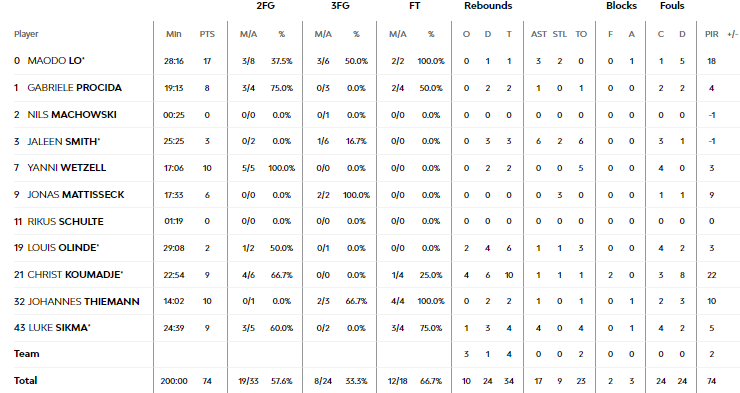740x393 pixels.
Task: Click the PIR column header
Action: pyautogui.click(x=711, y=34)
